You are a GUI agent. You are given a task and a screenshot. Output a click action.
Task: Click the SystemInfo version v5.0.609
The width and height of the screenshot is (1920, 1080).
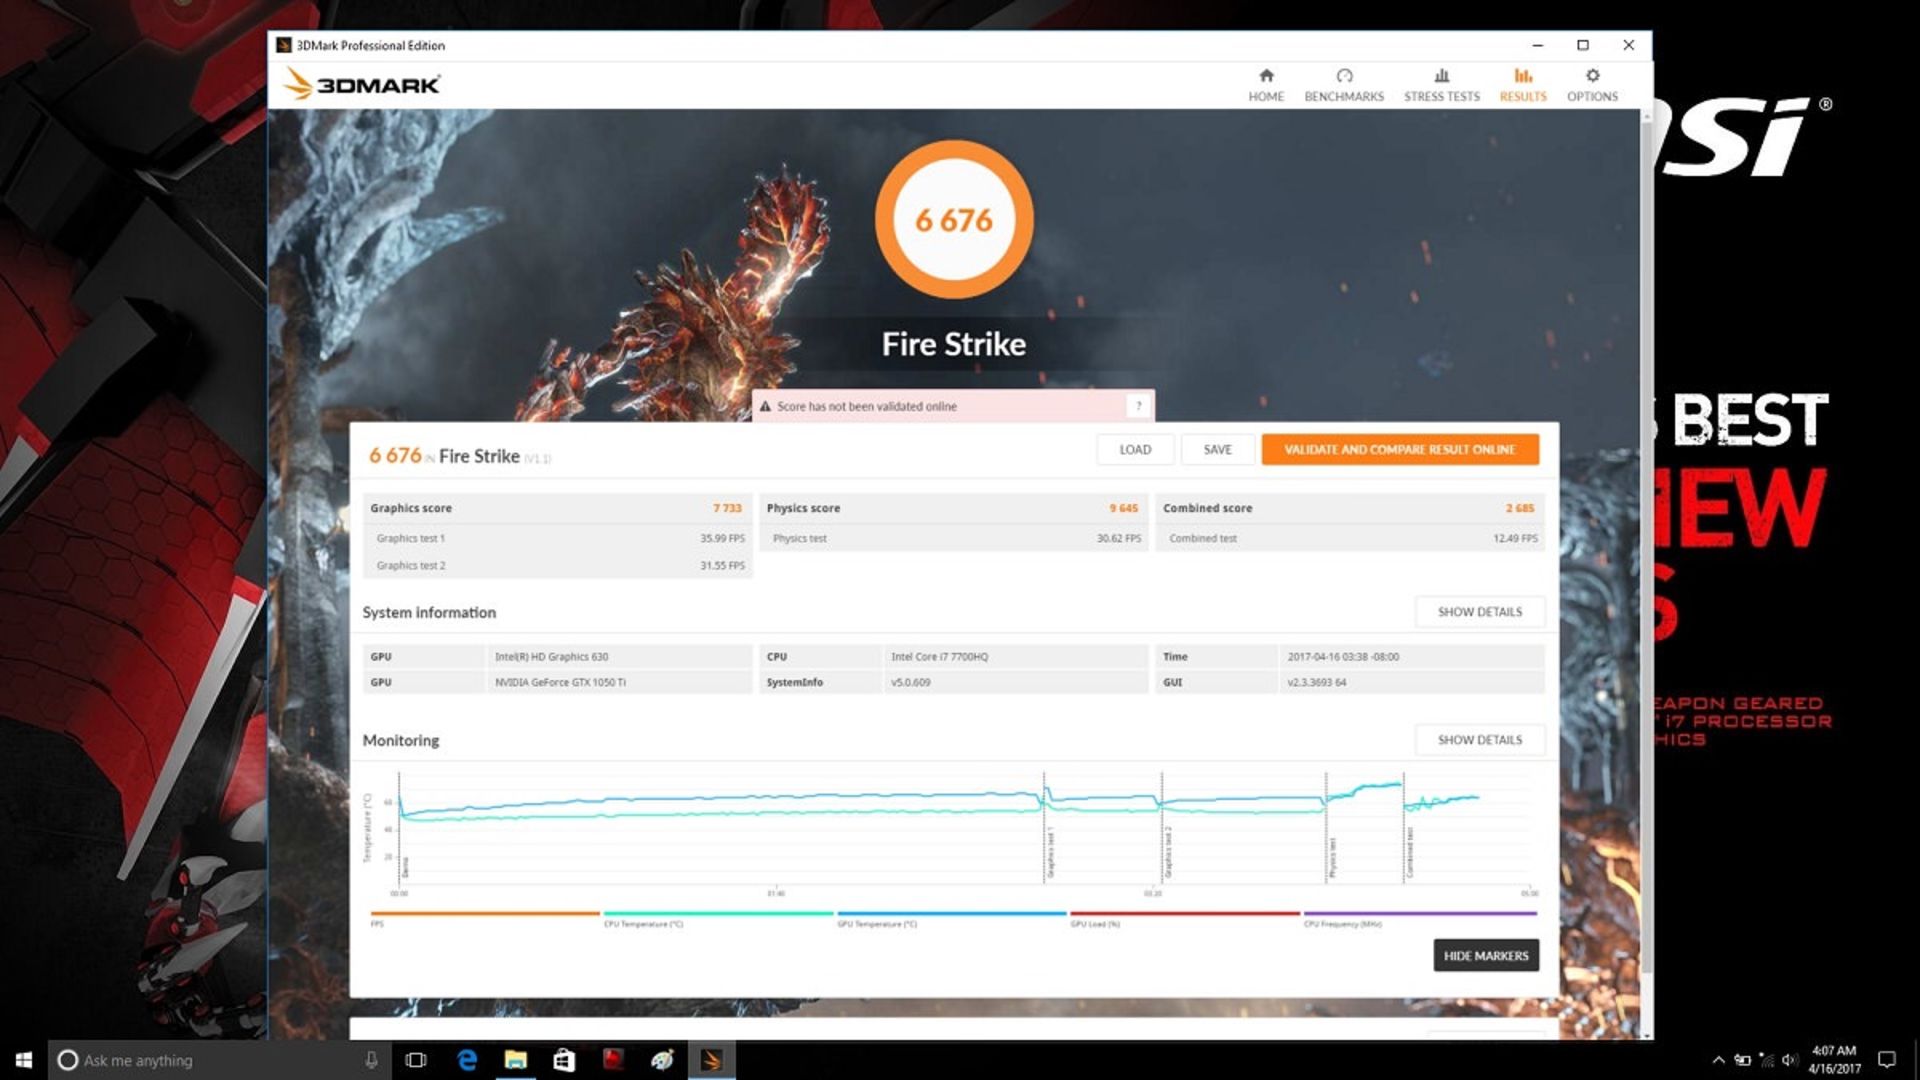tap(910, 683)
